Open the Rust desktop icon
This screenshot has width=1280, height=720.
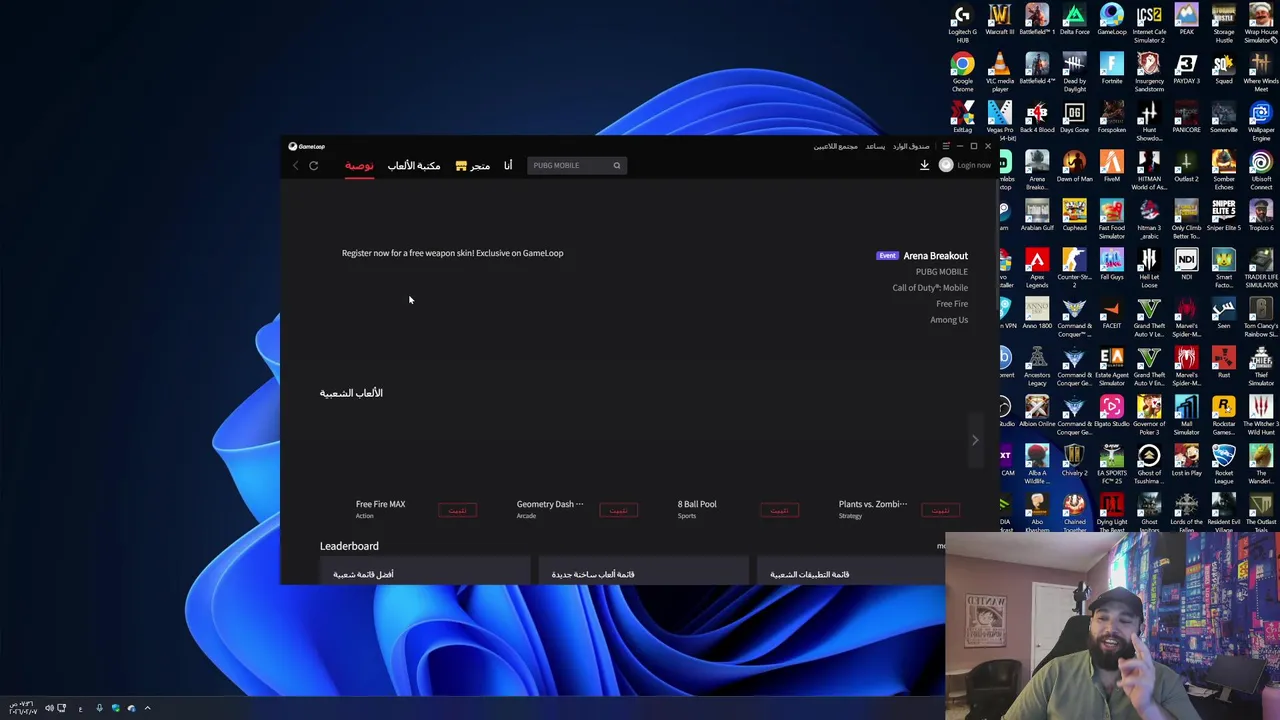1224,363
